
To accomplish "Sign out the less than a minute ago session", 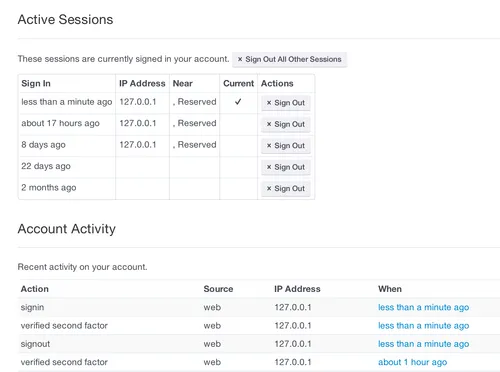I will point(286,103).
